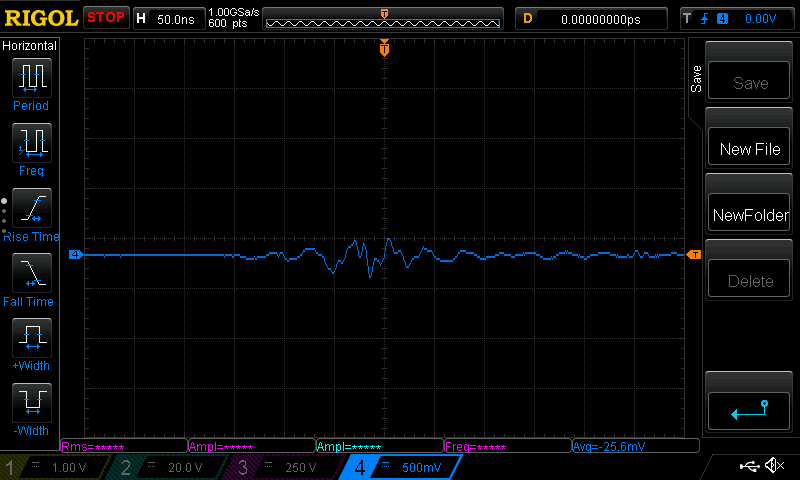Viewport: 800px width, 480px height.
Task: Click the Horizontal menu title
Action: click(x=30, y=45)
